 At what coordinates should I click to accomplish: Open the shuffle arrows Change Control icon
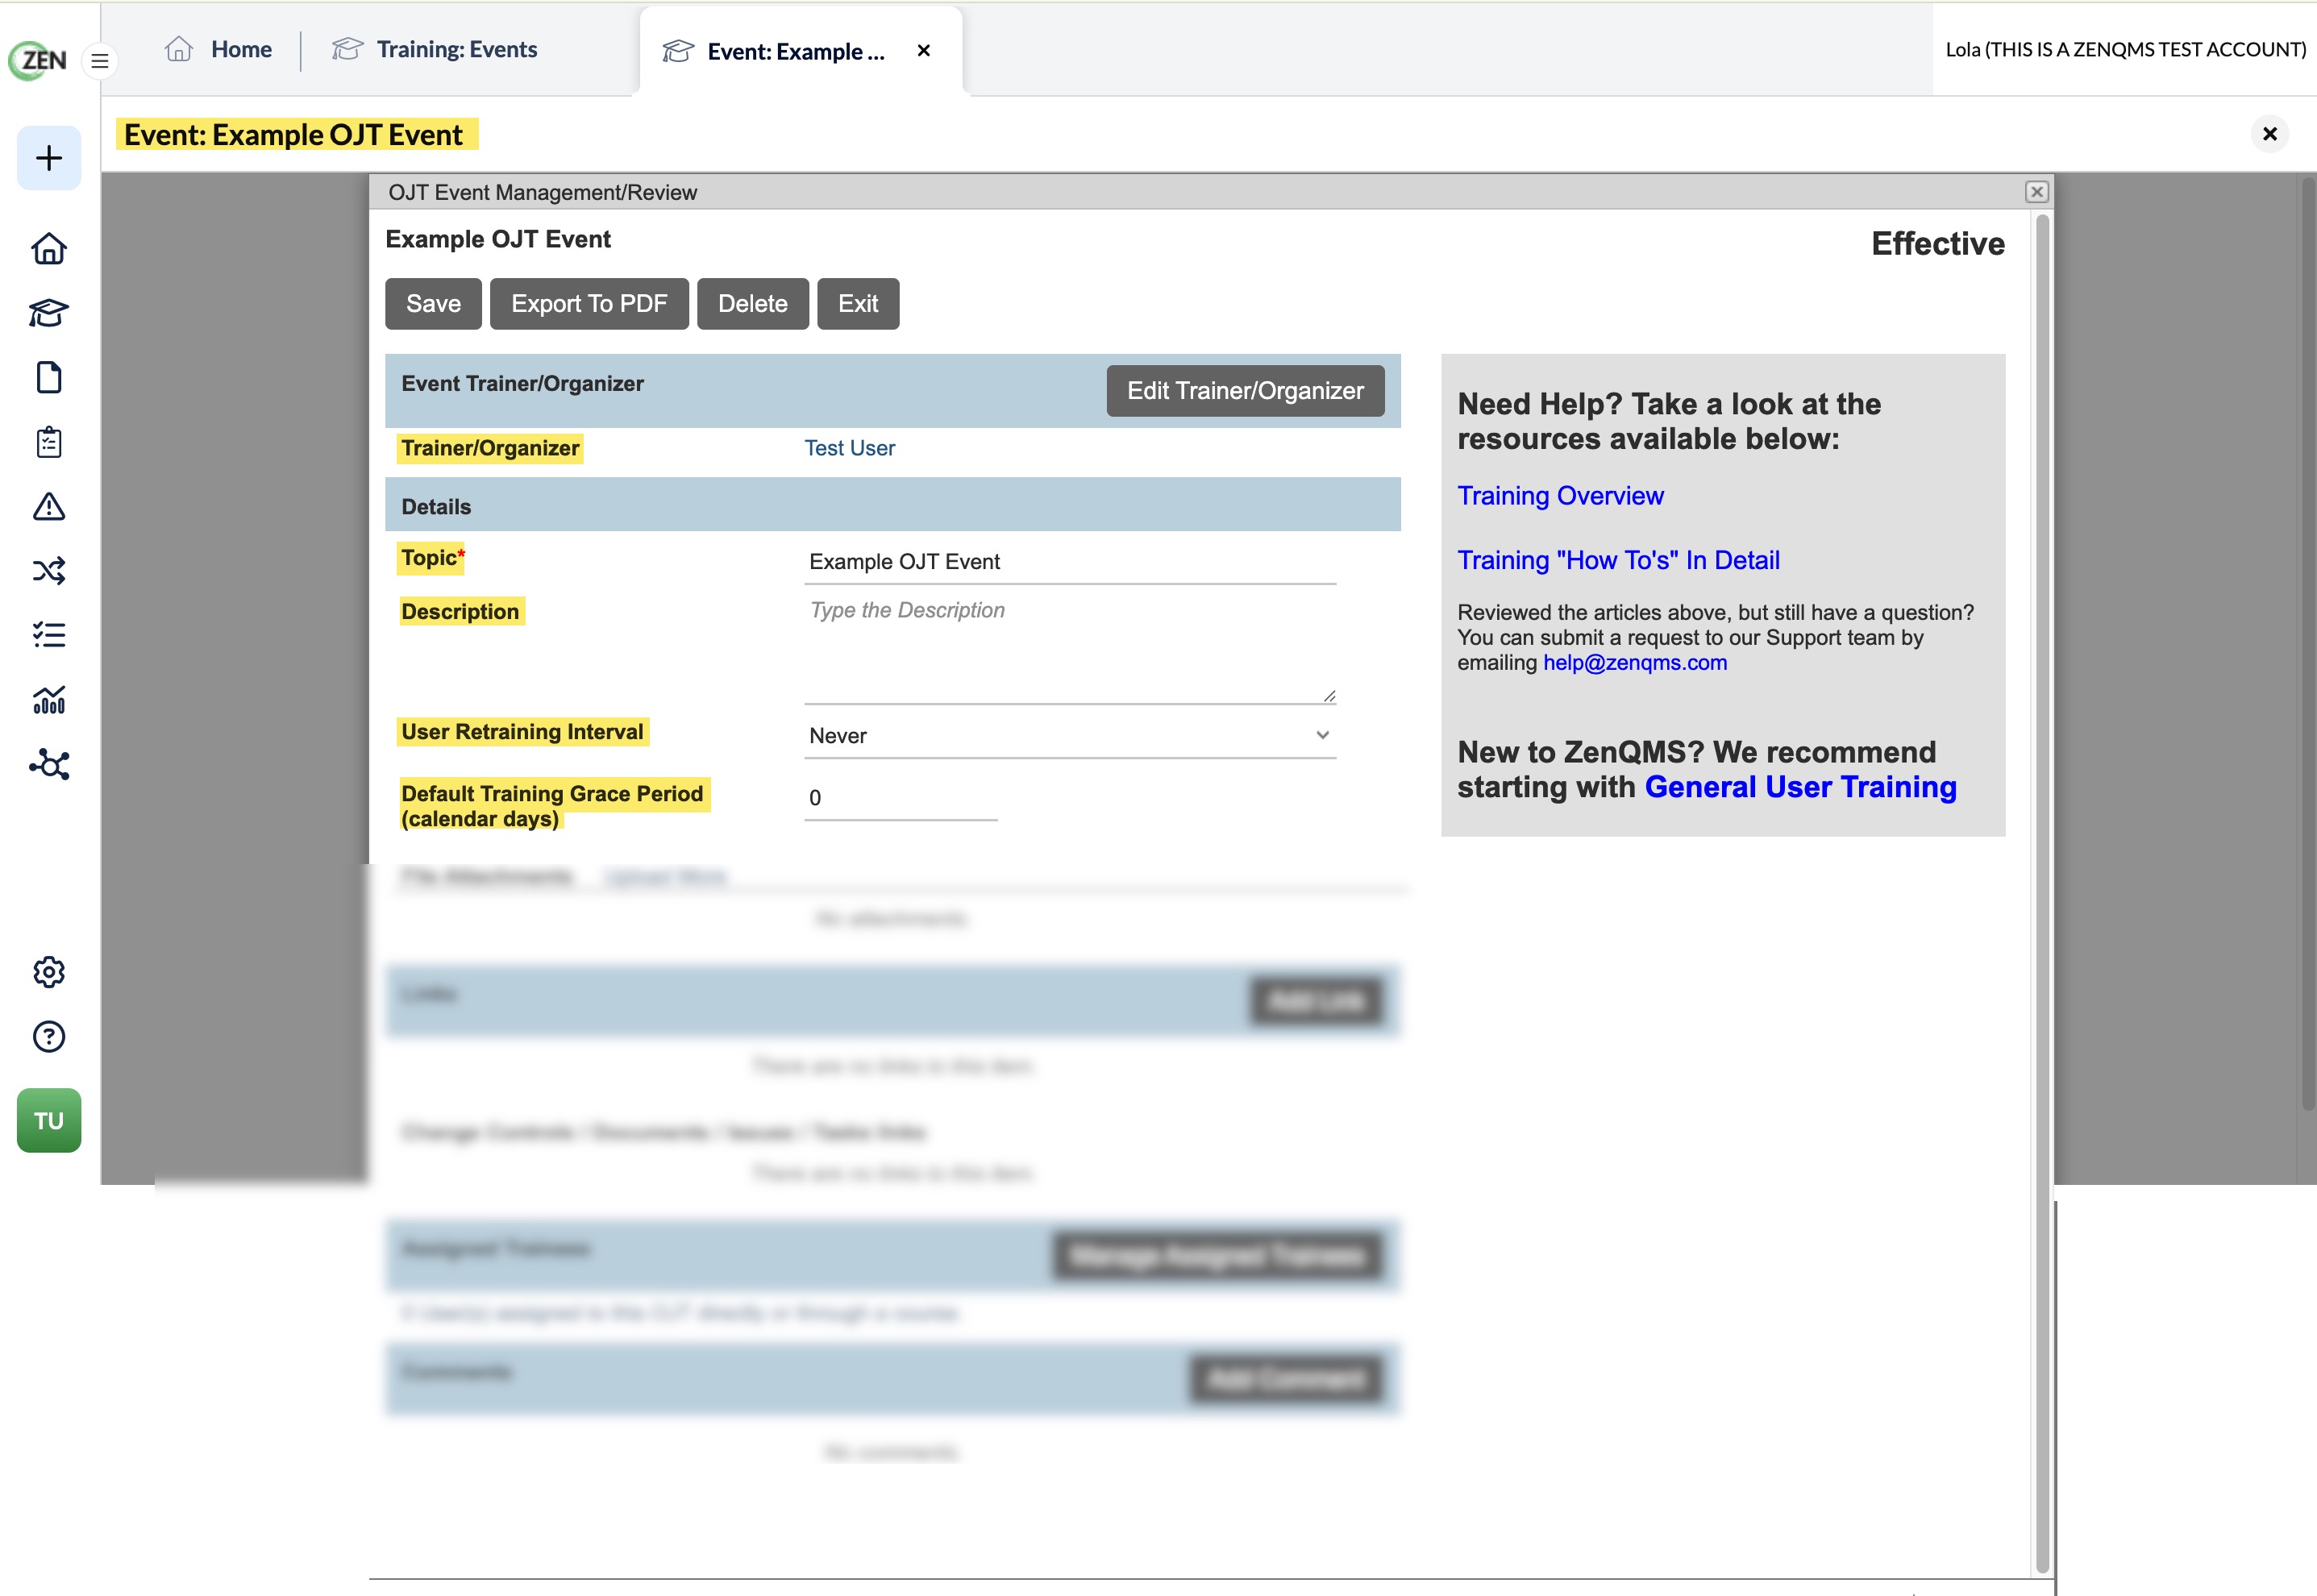coord(49,571)
